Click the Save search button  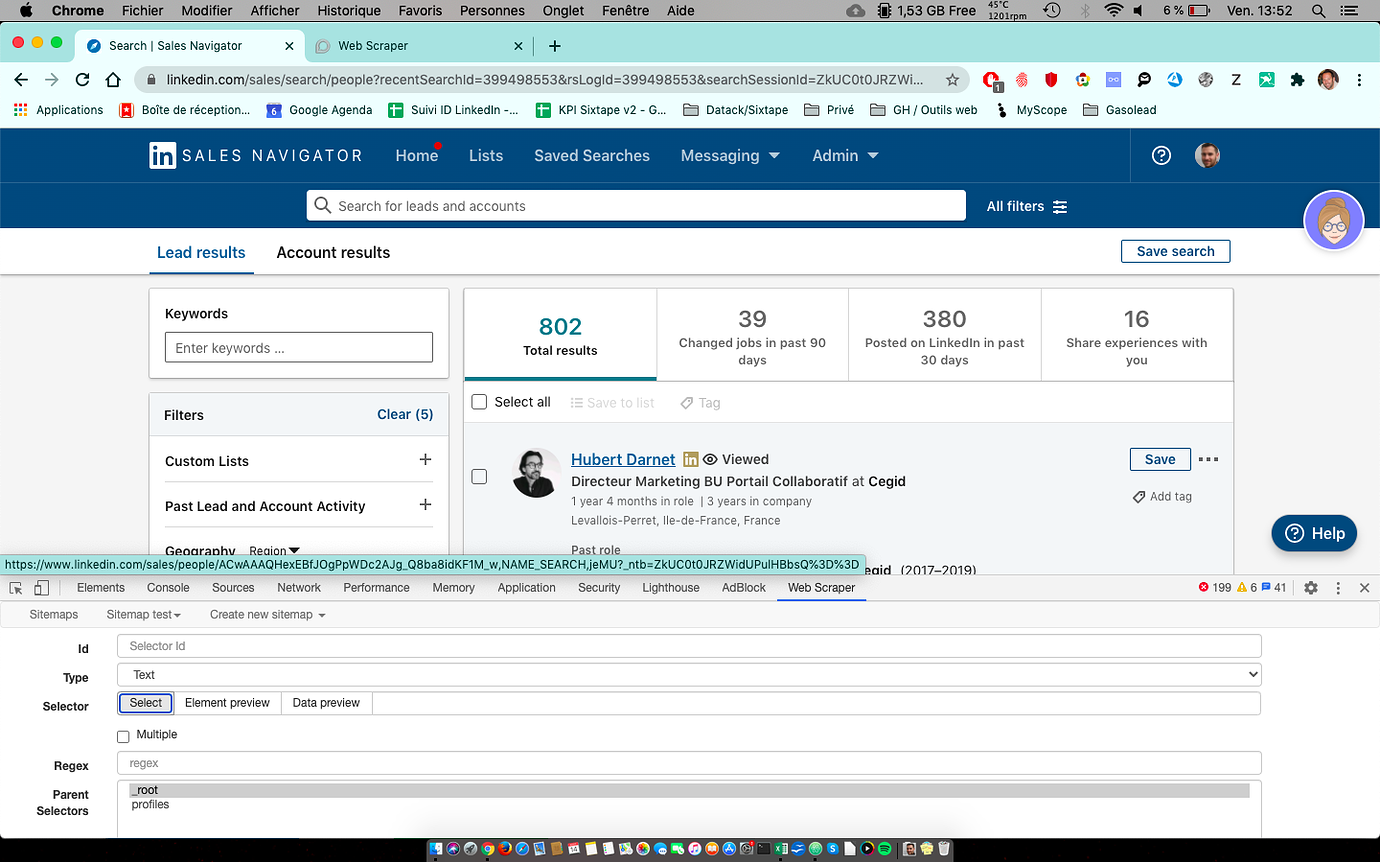pos(1176,251)
